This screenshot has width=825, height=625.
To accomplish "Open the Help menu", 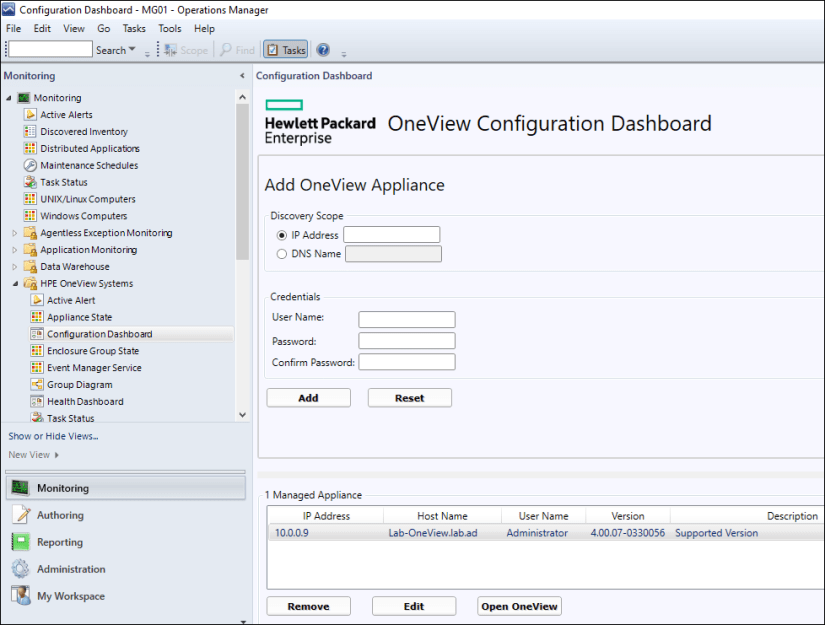I will (204, 28).
